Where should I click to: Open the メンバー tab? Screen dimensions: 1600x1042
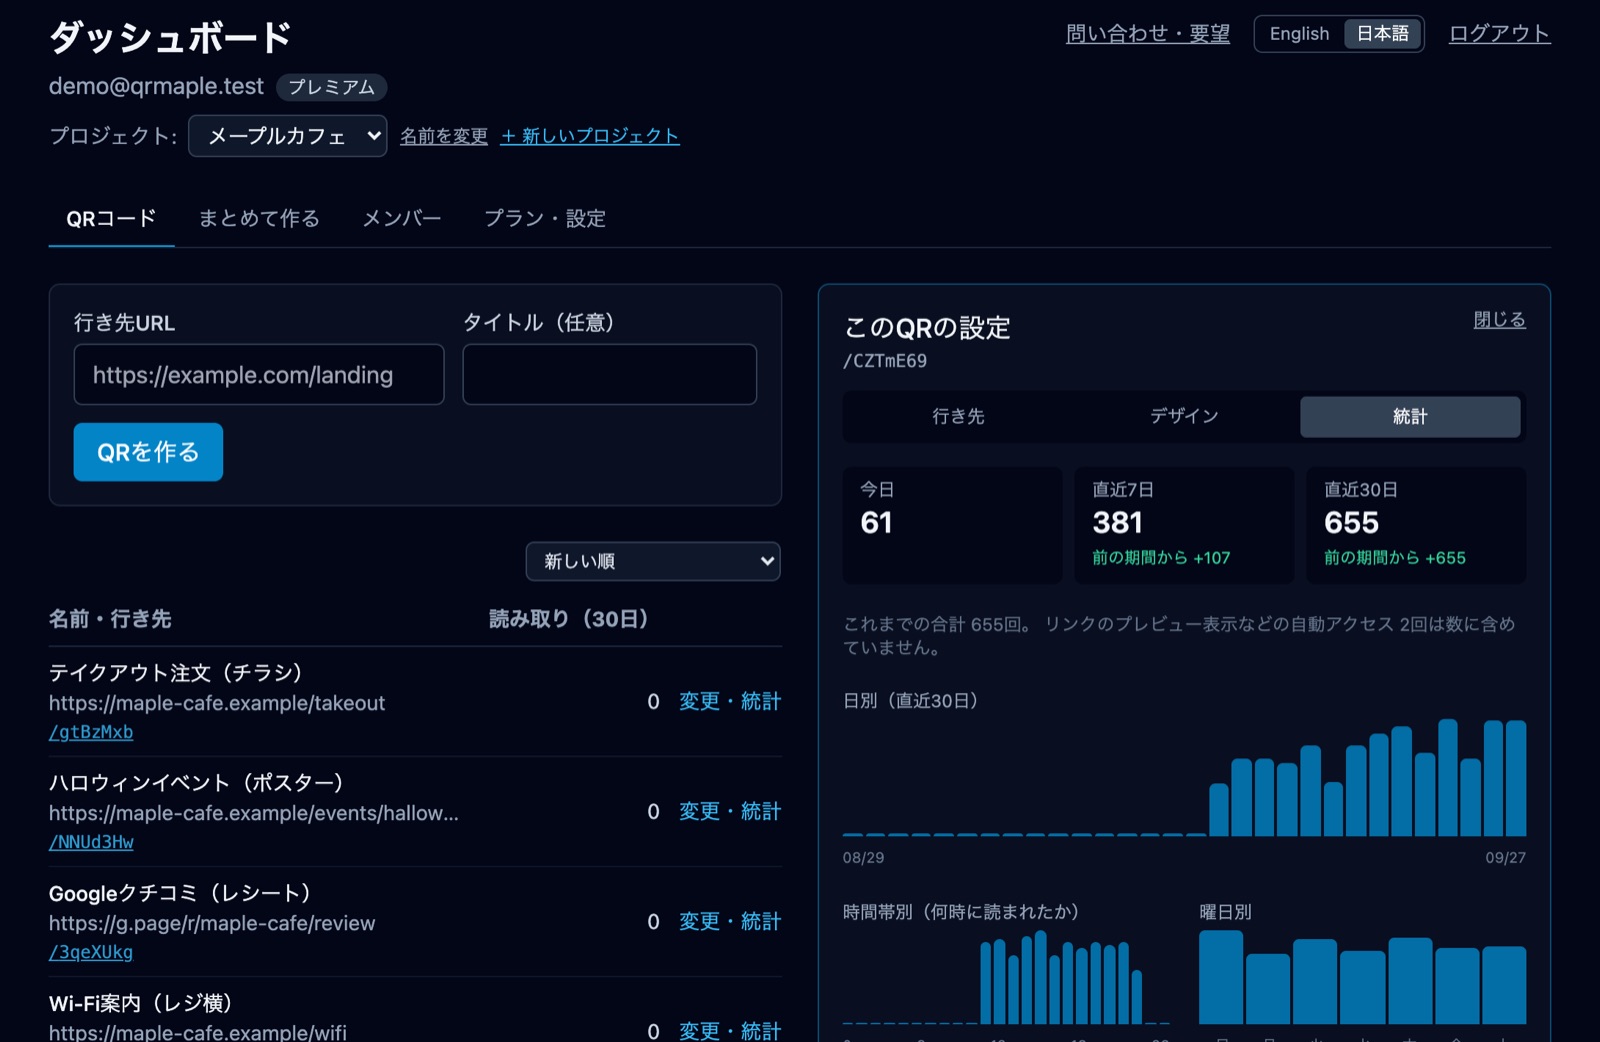point(401,218)
